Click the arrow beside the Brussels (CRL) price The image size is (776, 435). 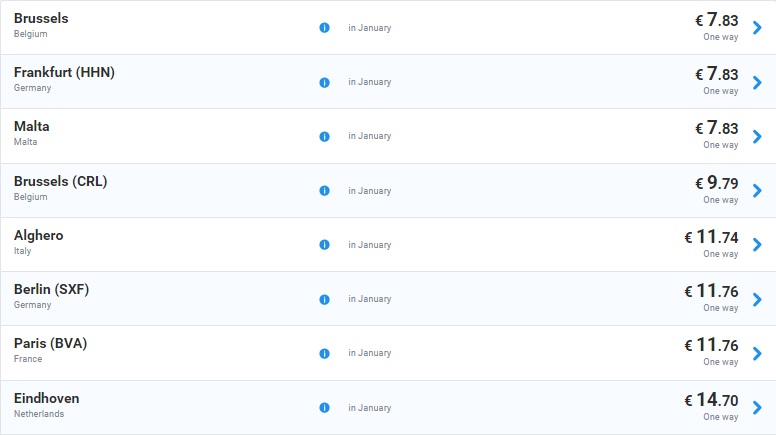click(757, 190)
